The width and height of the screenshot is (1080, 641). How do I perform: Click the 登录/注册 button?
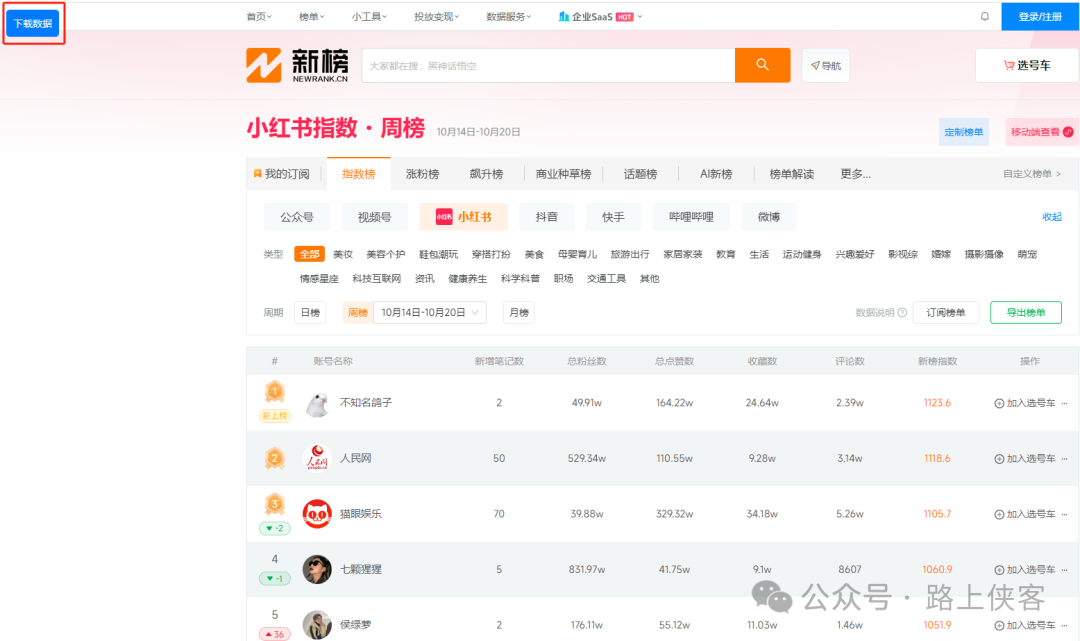1040,17
